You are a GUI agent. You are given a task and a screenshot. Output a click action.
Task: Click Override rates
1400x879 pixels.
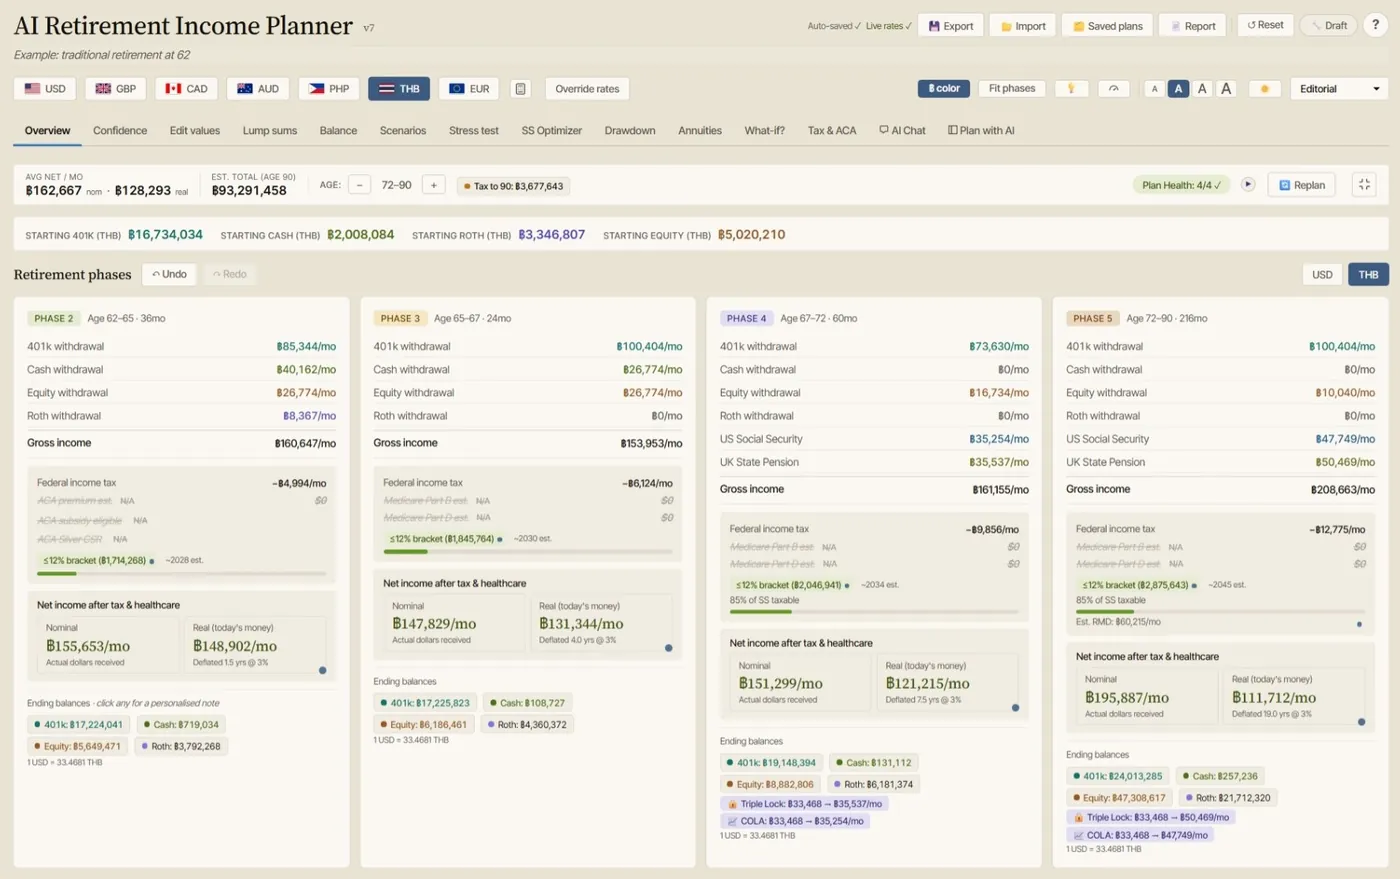(587, 89)
